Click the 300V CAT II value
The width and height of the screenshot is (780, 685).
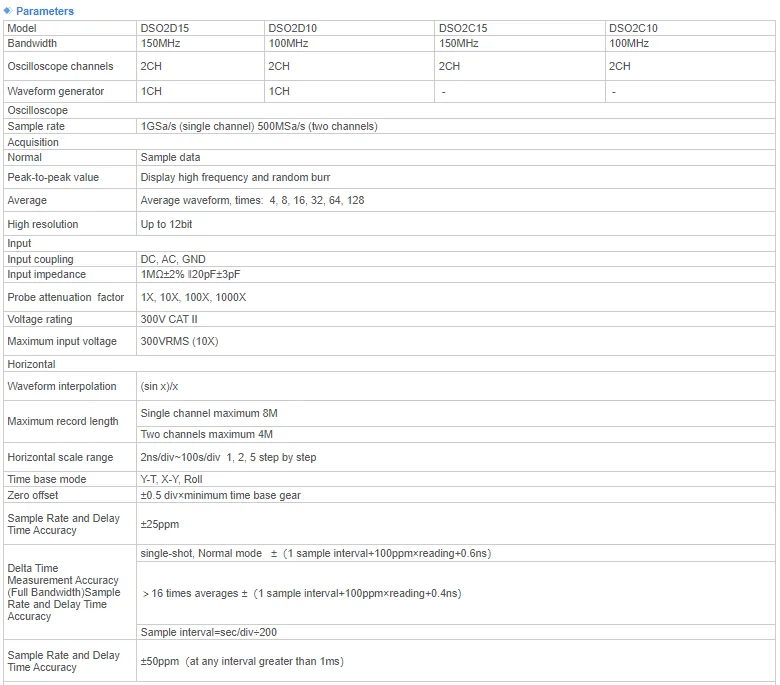[x=169, y=319]
